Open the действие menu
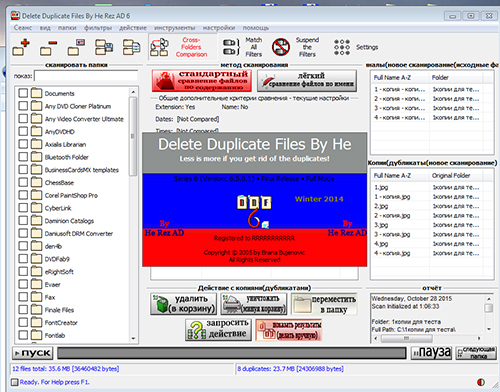Viewport: 500px width, 392px height. point(133,28)
